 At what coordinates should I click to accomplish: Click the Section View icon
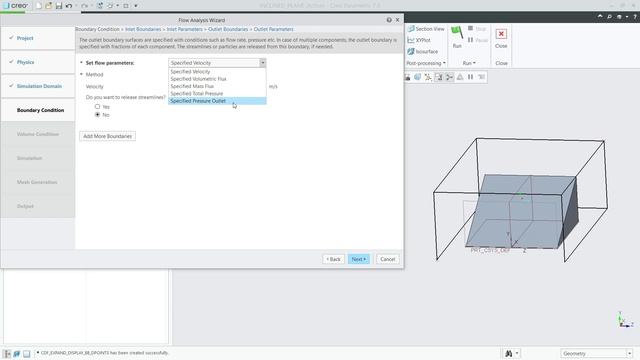(x=411, y=29)
